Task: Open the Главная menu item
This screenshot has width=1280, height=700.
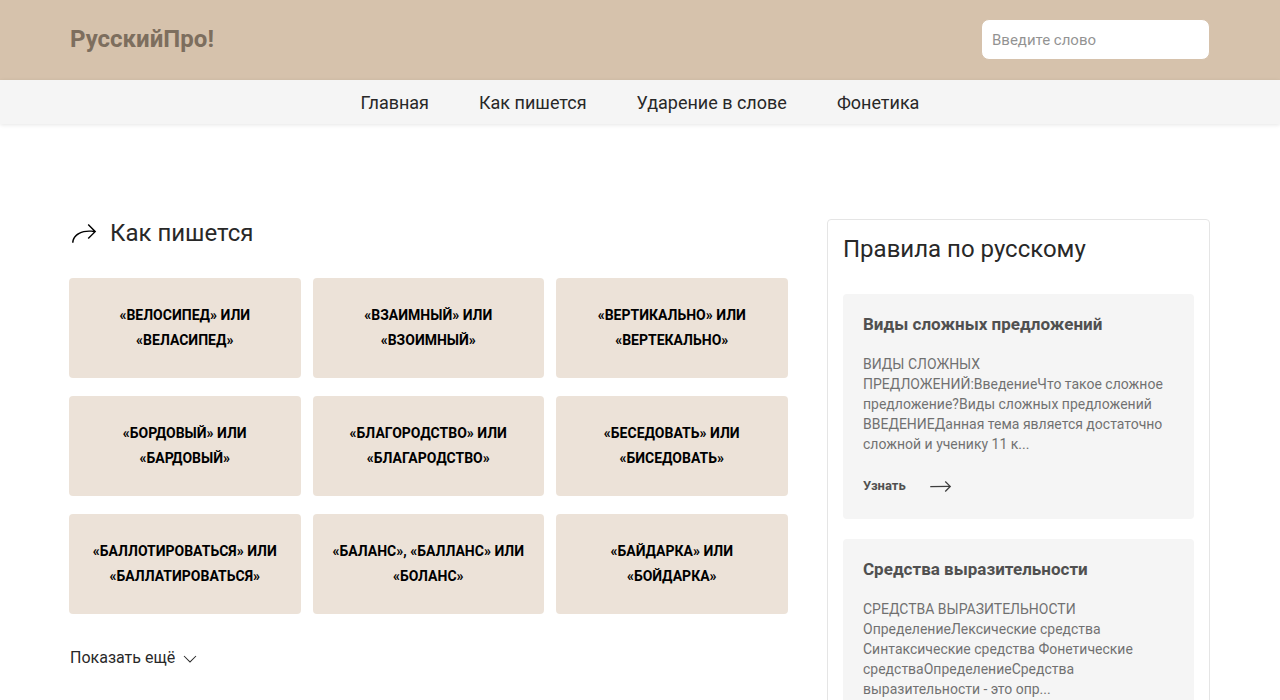Action: point(395,103)
